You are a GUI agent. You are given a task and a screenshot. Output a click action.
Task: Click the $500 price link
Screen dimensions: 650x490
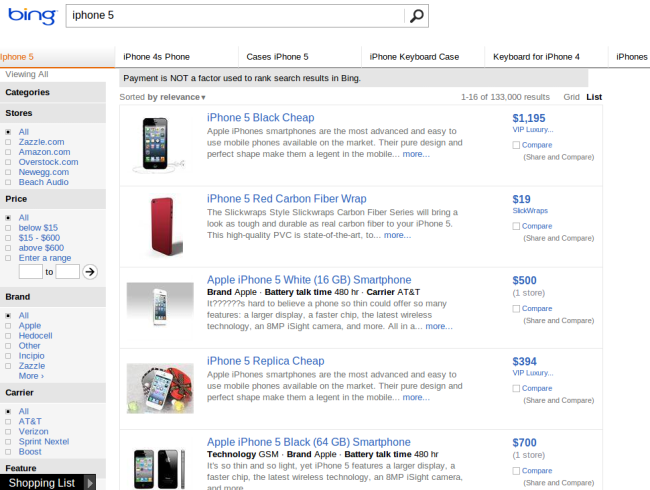click(x=524, y=281)
